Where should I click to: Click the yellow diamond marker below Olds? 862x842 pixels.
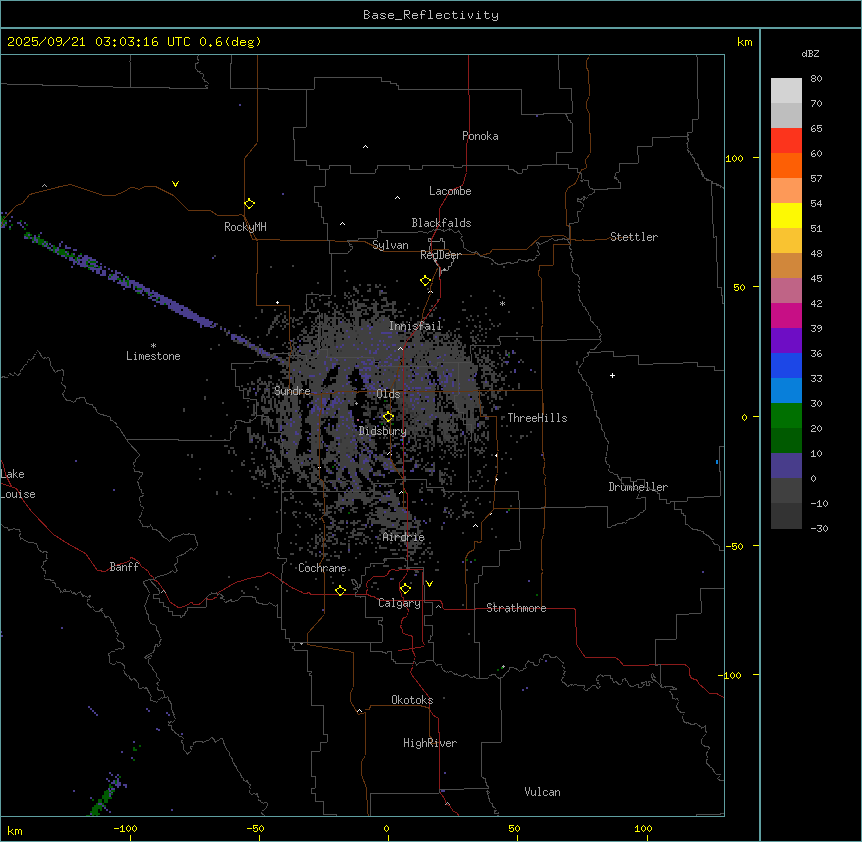(x=388, y=417)
